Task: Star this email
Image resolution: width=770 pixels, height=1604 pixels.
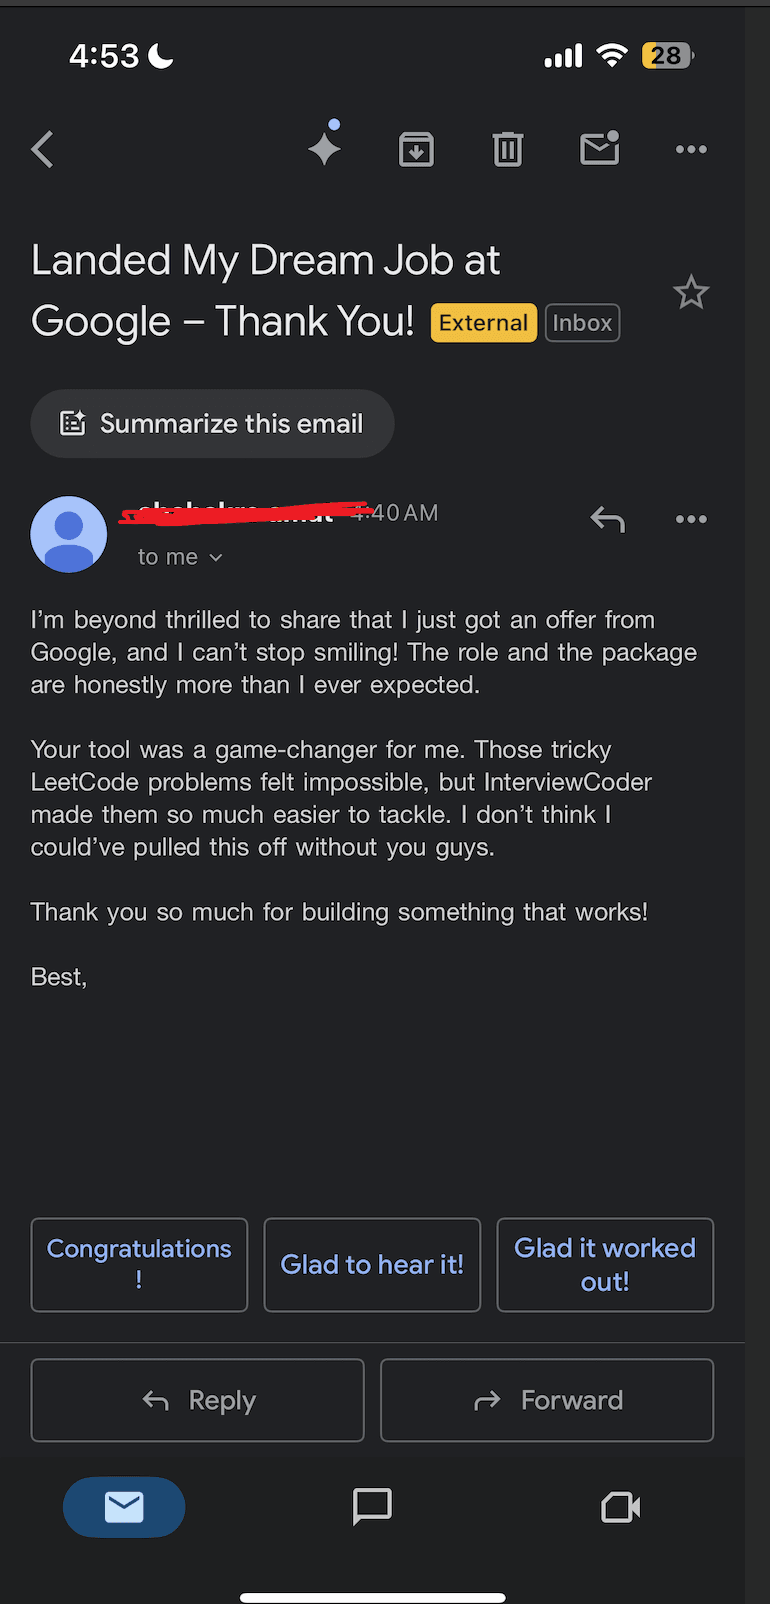Action: click(x=691, y=292)
